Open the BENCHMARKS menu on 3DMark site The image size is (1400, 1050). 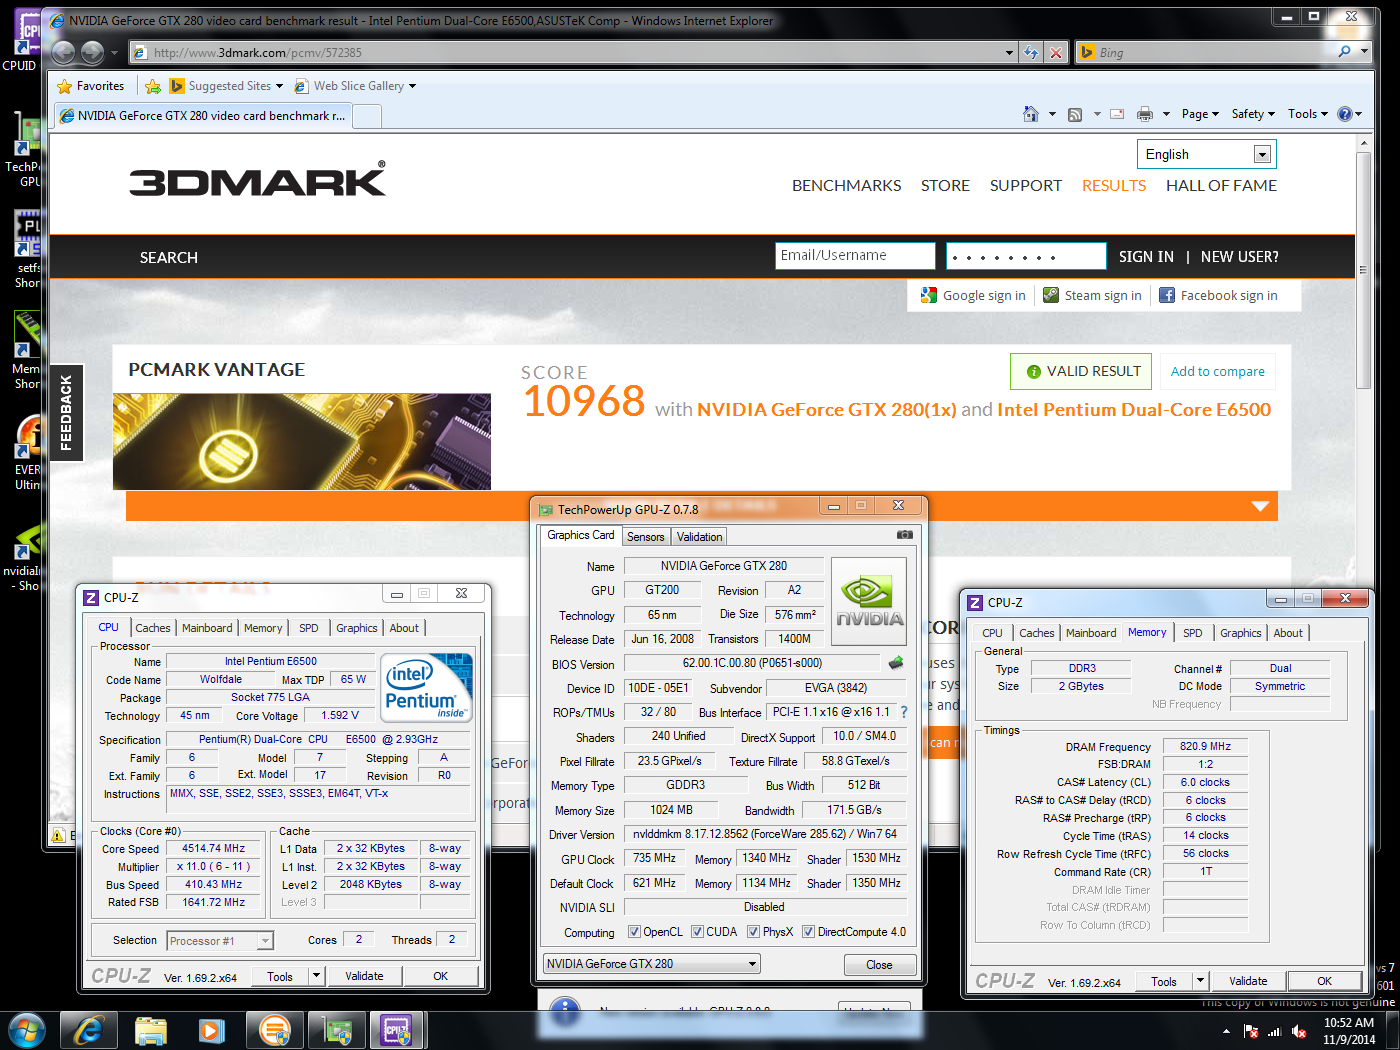click(x=846, y=185)
